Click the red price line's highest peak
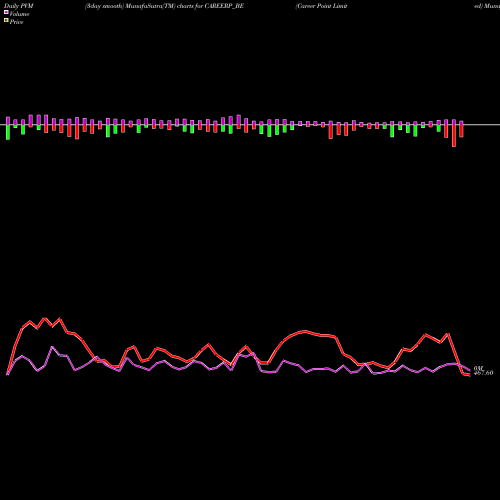This screenshot has width=500, height=500. click(x=44, y=318)
